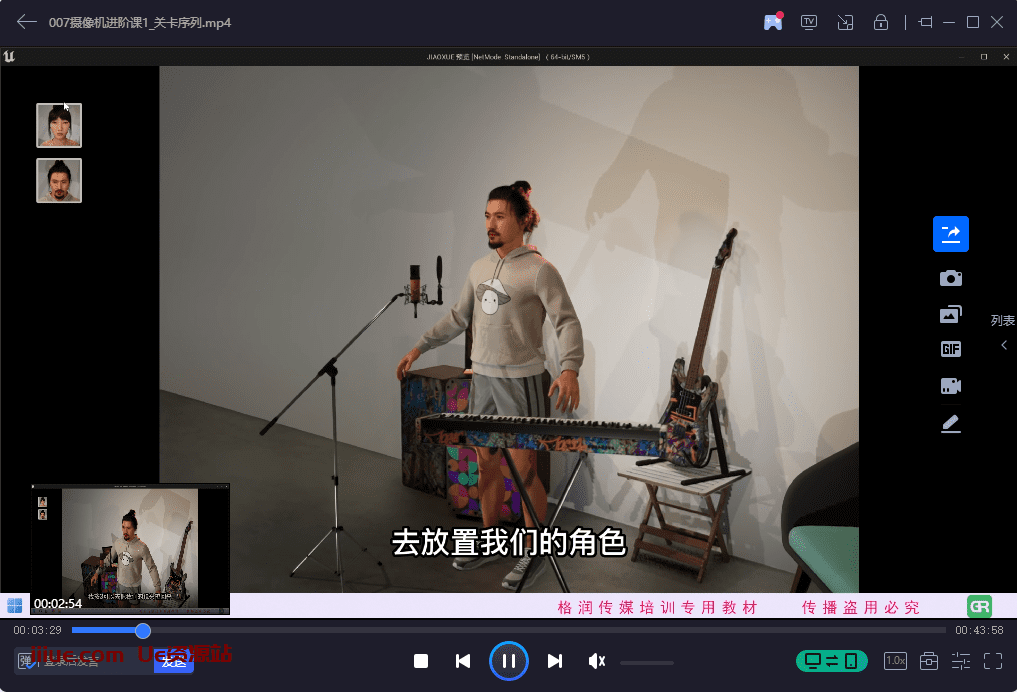The image size is (1017, 692).
Task: Pin the player window on top
Action: point(925,22)
